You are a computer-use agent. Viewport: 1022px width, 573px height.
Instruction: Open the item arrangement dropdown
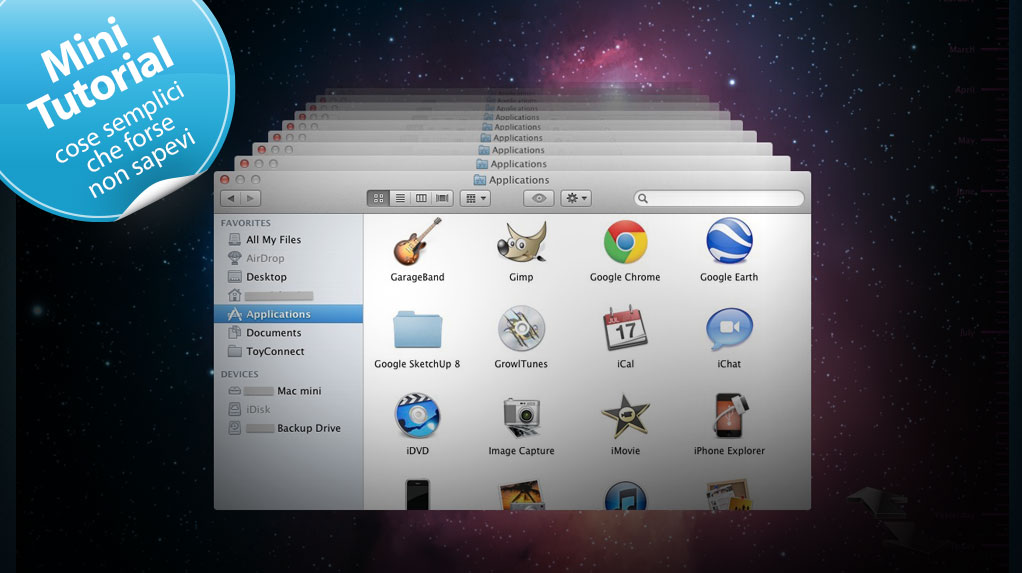click(475, 198)
